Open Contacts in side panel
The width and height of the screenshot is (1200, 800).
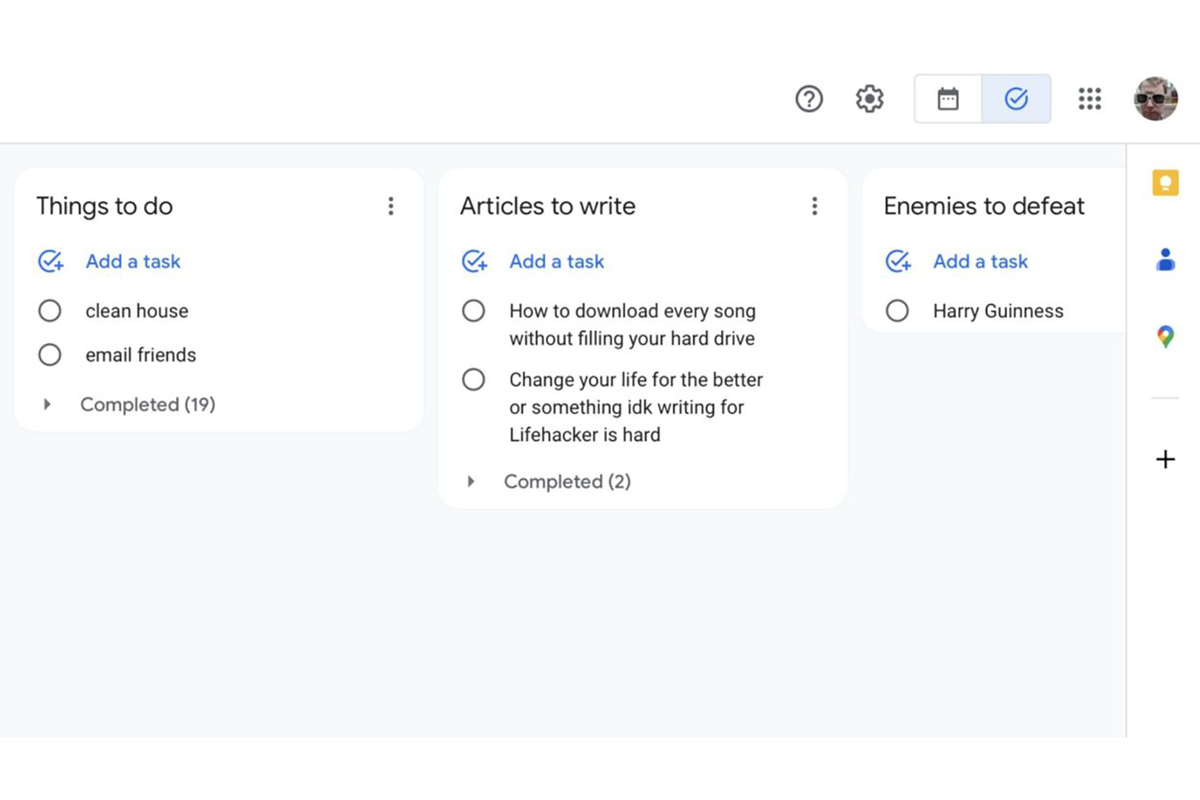(1165, 260)
